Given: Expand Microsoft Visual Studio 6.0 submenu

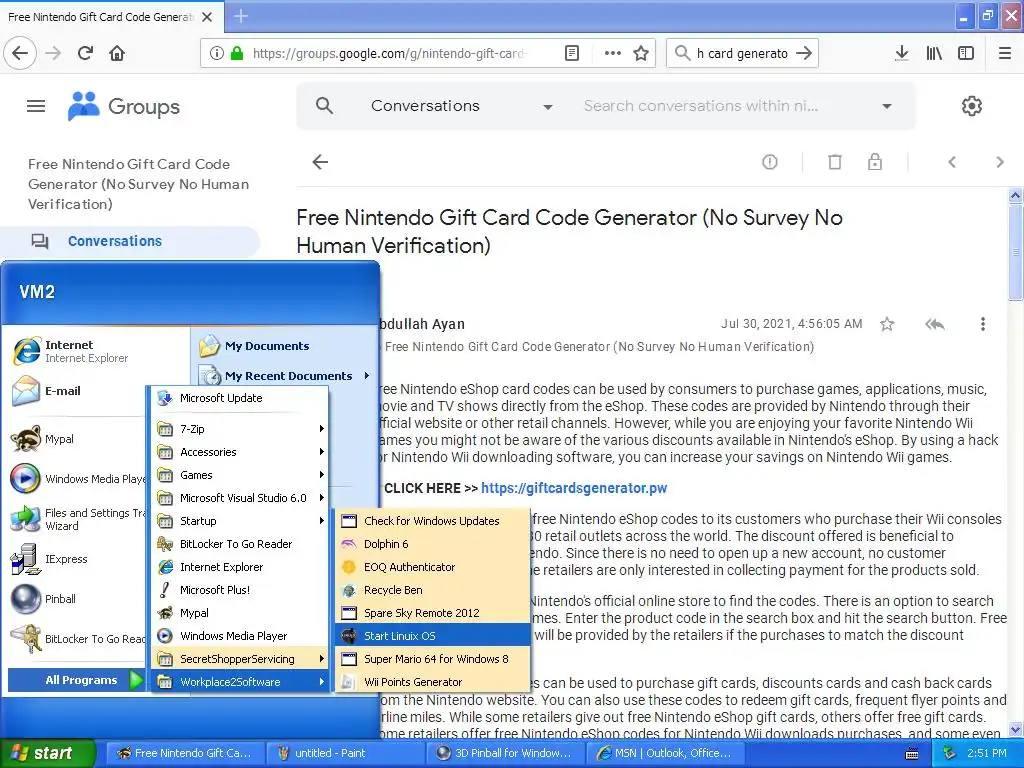Looking at the screenshot, I should tap(240, 498).
